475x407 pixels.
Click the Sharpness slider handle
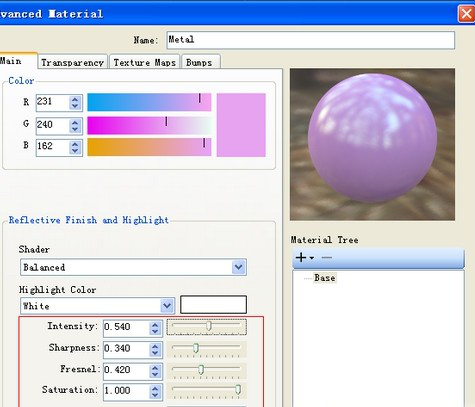click(x=196, y=348)
